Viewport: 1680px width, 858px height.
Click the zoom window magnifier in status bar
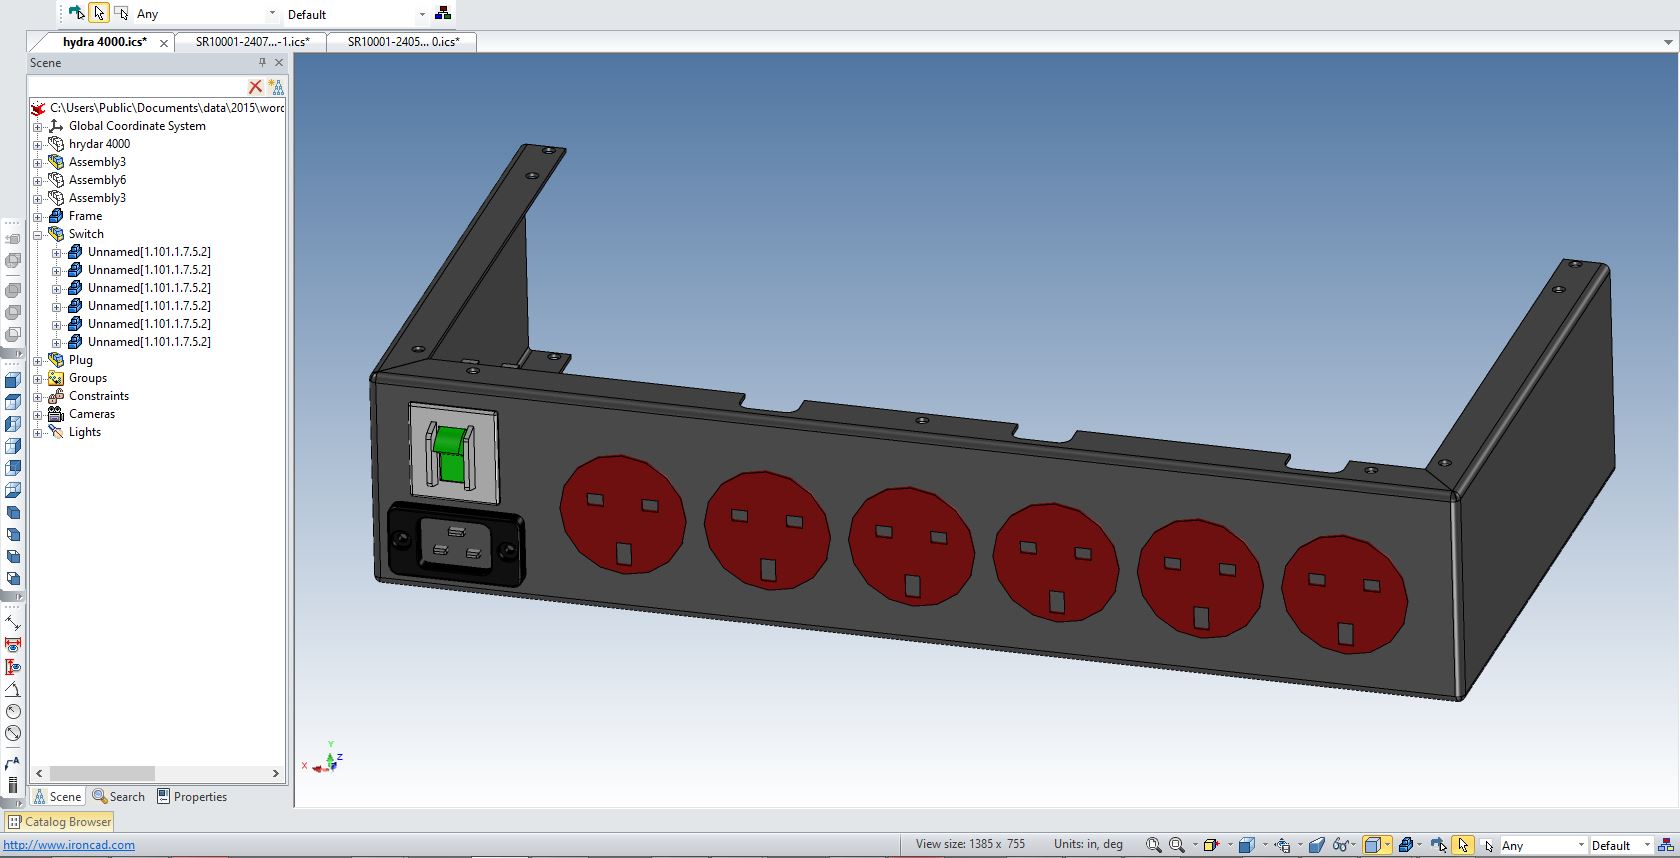(x=1177, y=845)
